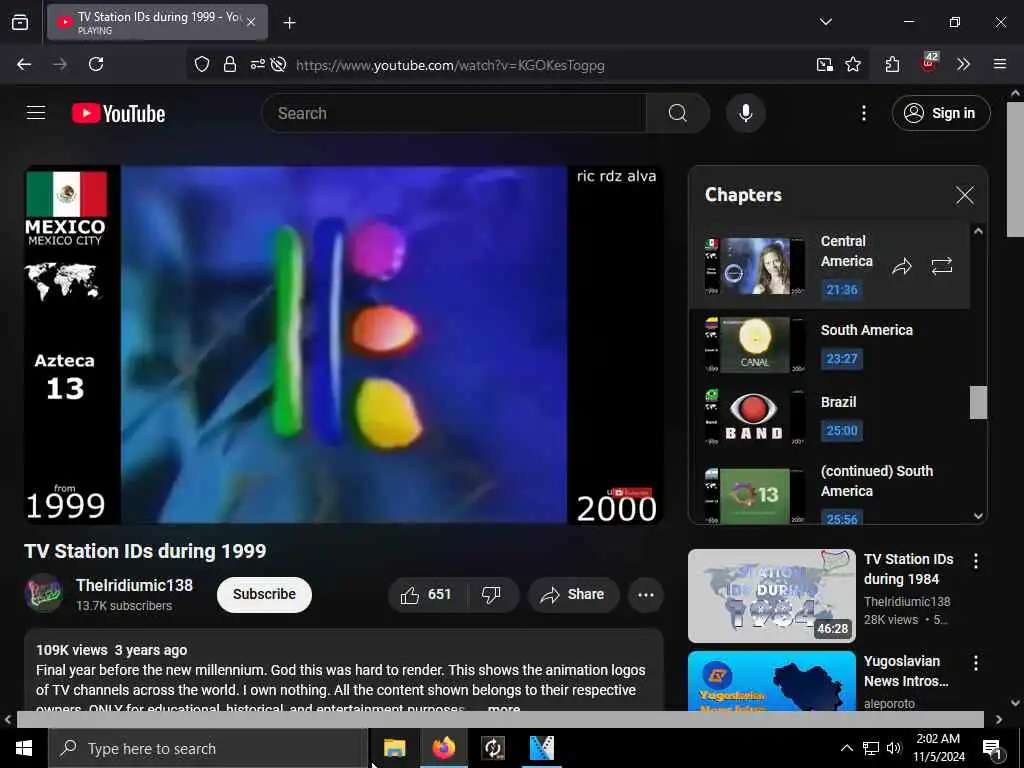
Task: Close the TV Station IDs tab
Action: (x=251, y=22)
